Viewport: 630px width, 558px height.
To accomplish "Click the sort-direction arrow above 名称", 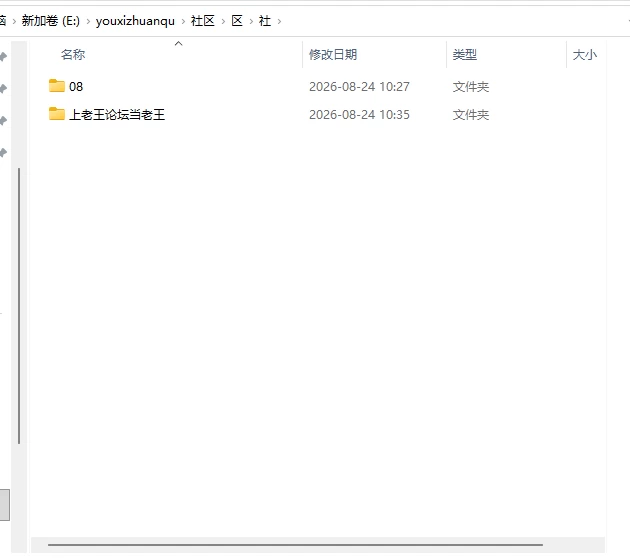I will pyautogui.click(x=179, y=43).
